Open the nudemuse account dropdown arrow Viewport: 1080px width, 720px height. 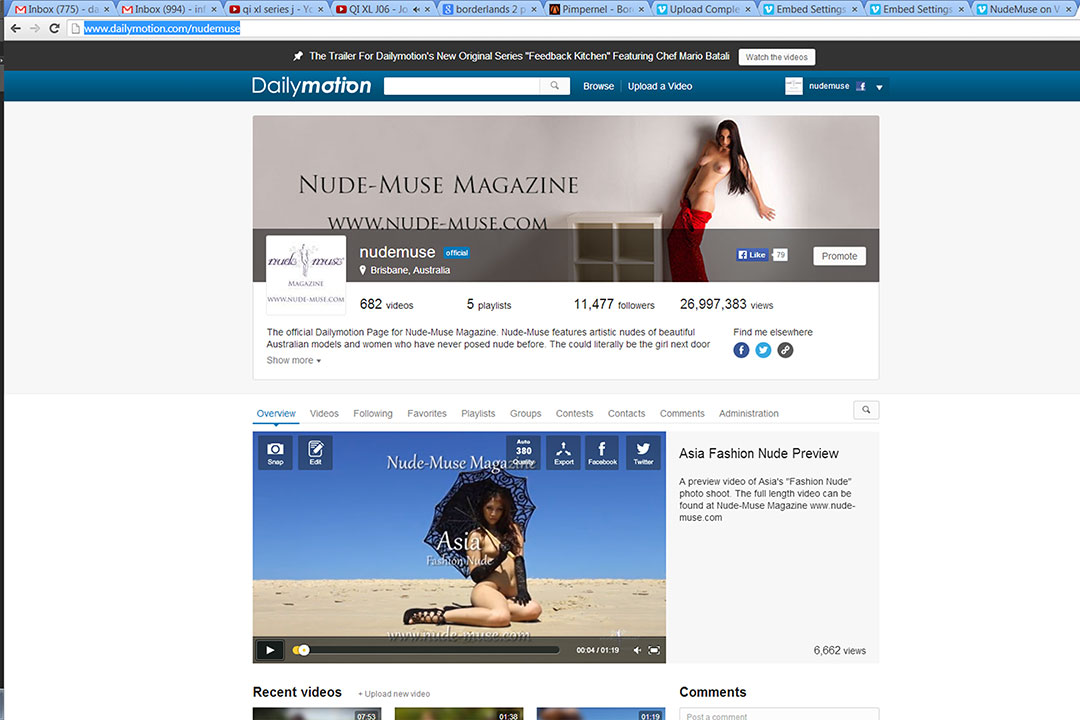(x=879, y=87)
